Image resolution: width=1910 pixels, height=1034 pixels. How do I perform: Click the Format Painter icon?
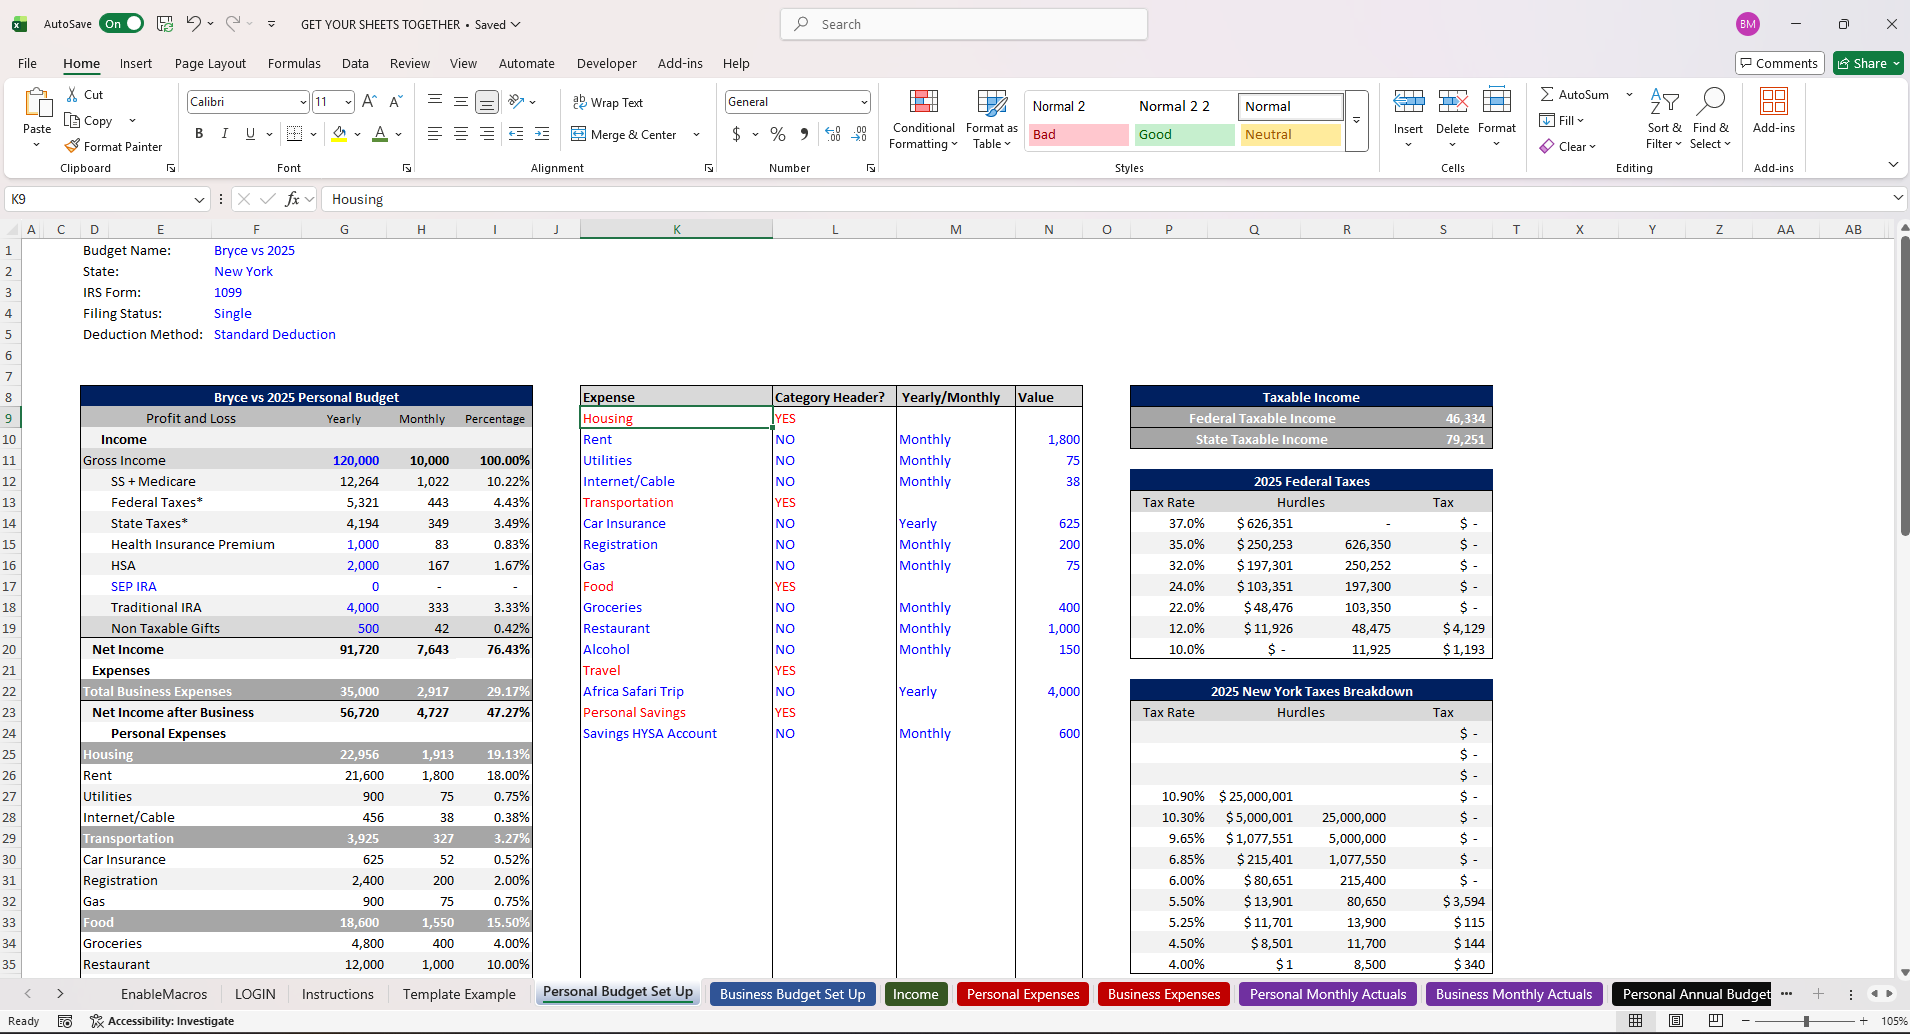pyautogui.click(x=73, y=146)
